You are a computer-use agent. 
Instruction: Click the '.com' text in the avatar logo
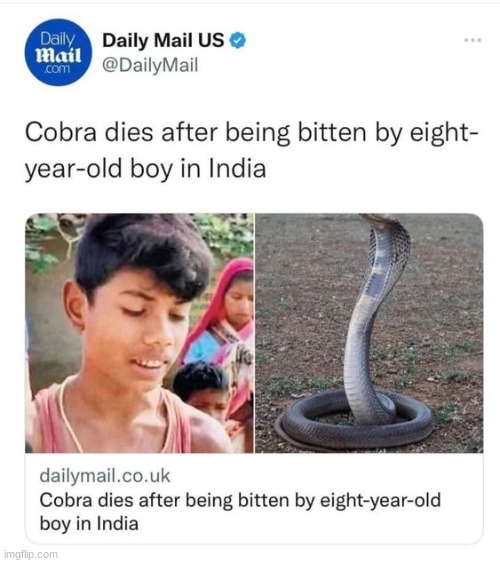pyautogui.click(x=57, y=69)
